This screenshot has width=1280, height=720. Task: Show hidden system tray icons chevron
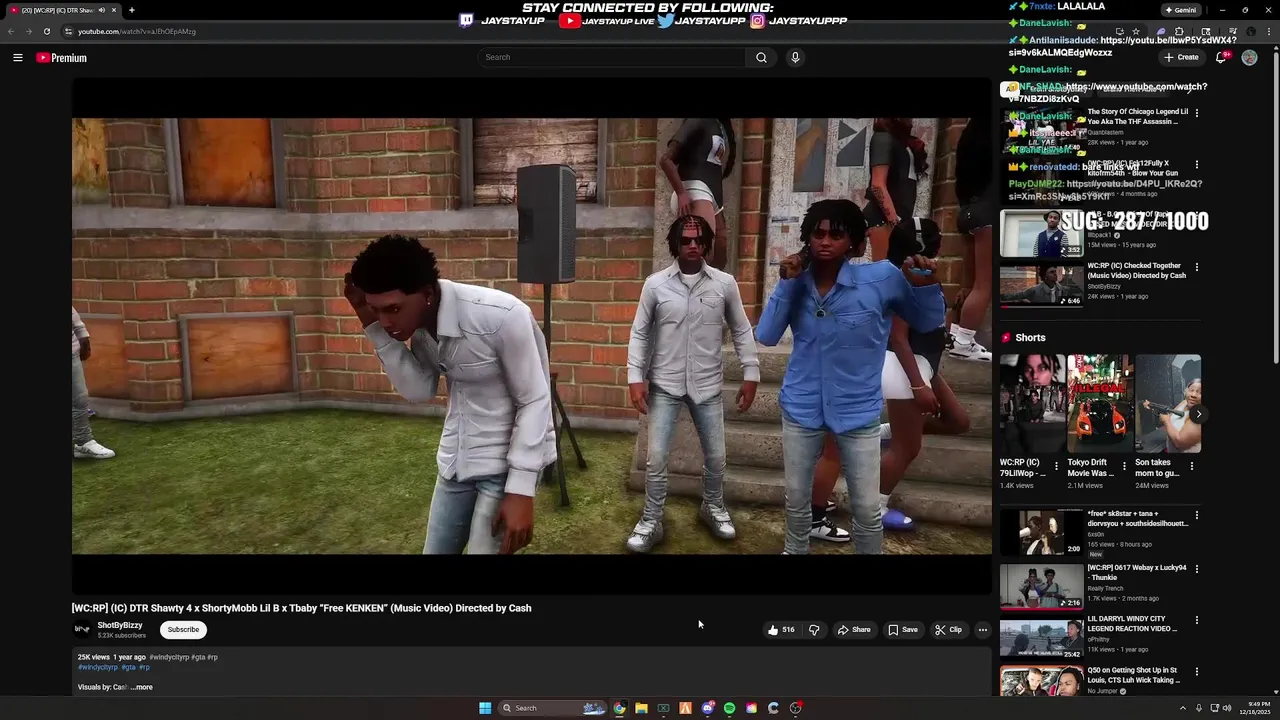[x=1182, y=708]
